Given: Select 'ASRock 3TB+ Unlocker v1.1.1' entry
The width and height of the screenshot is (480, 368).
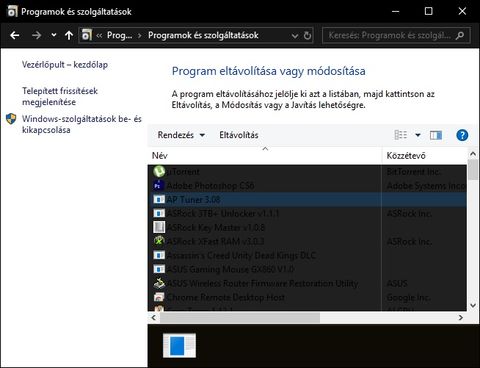Looking at the screenshot, I should [x=307, y=213].
